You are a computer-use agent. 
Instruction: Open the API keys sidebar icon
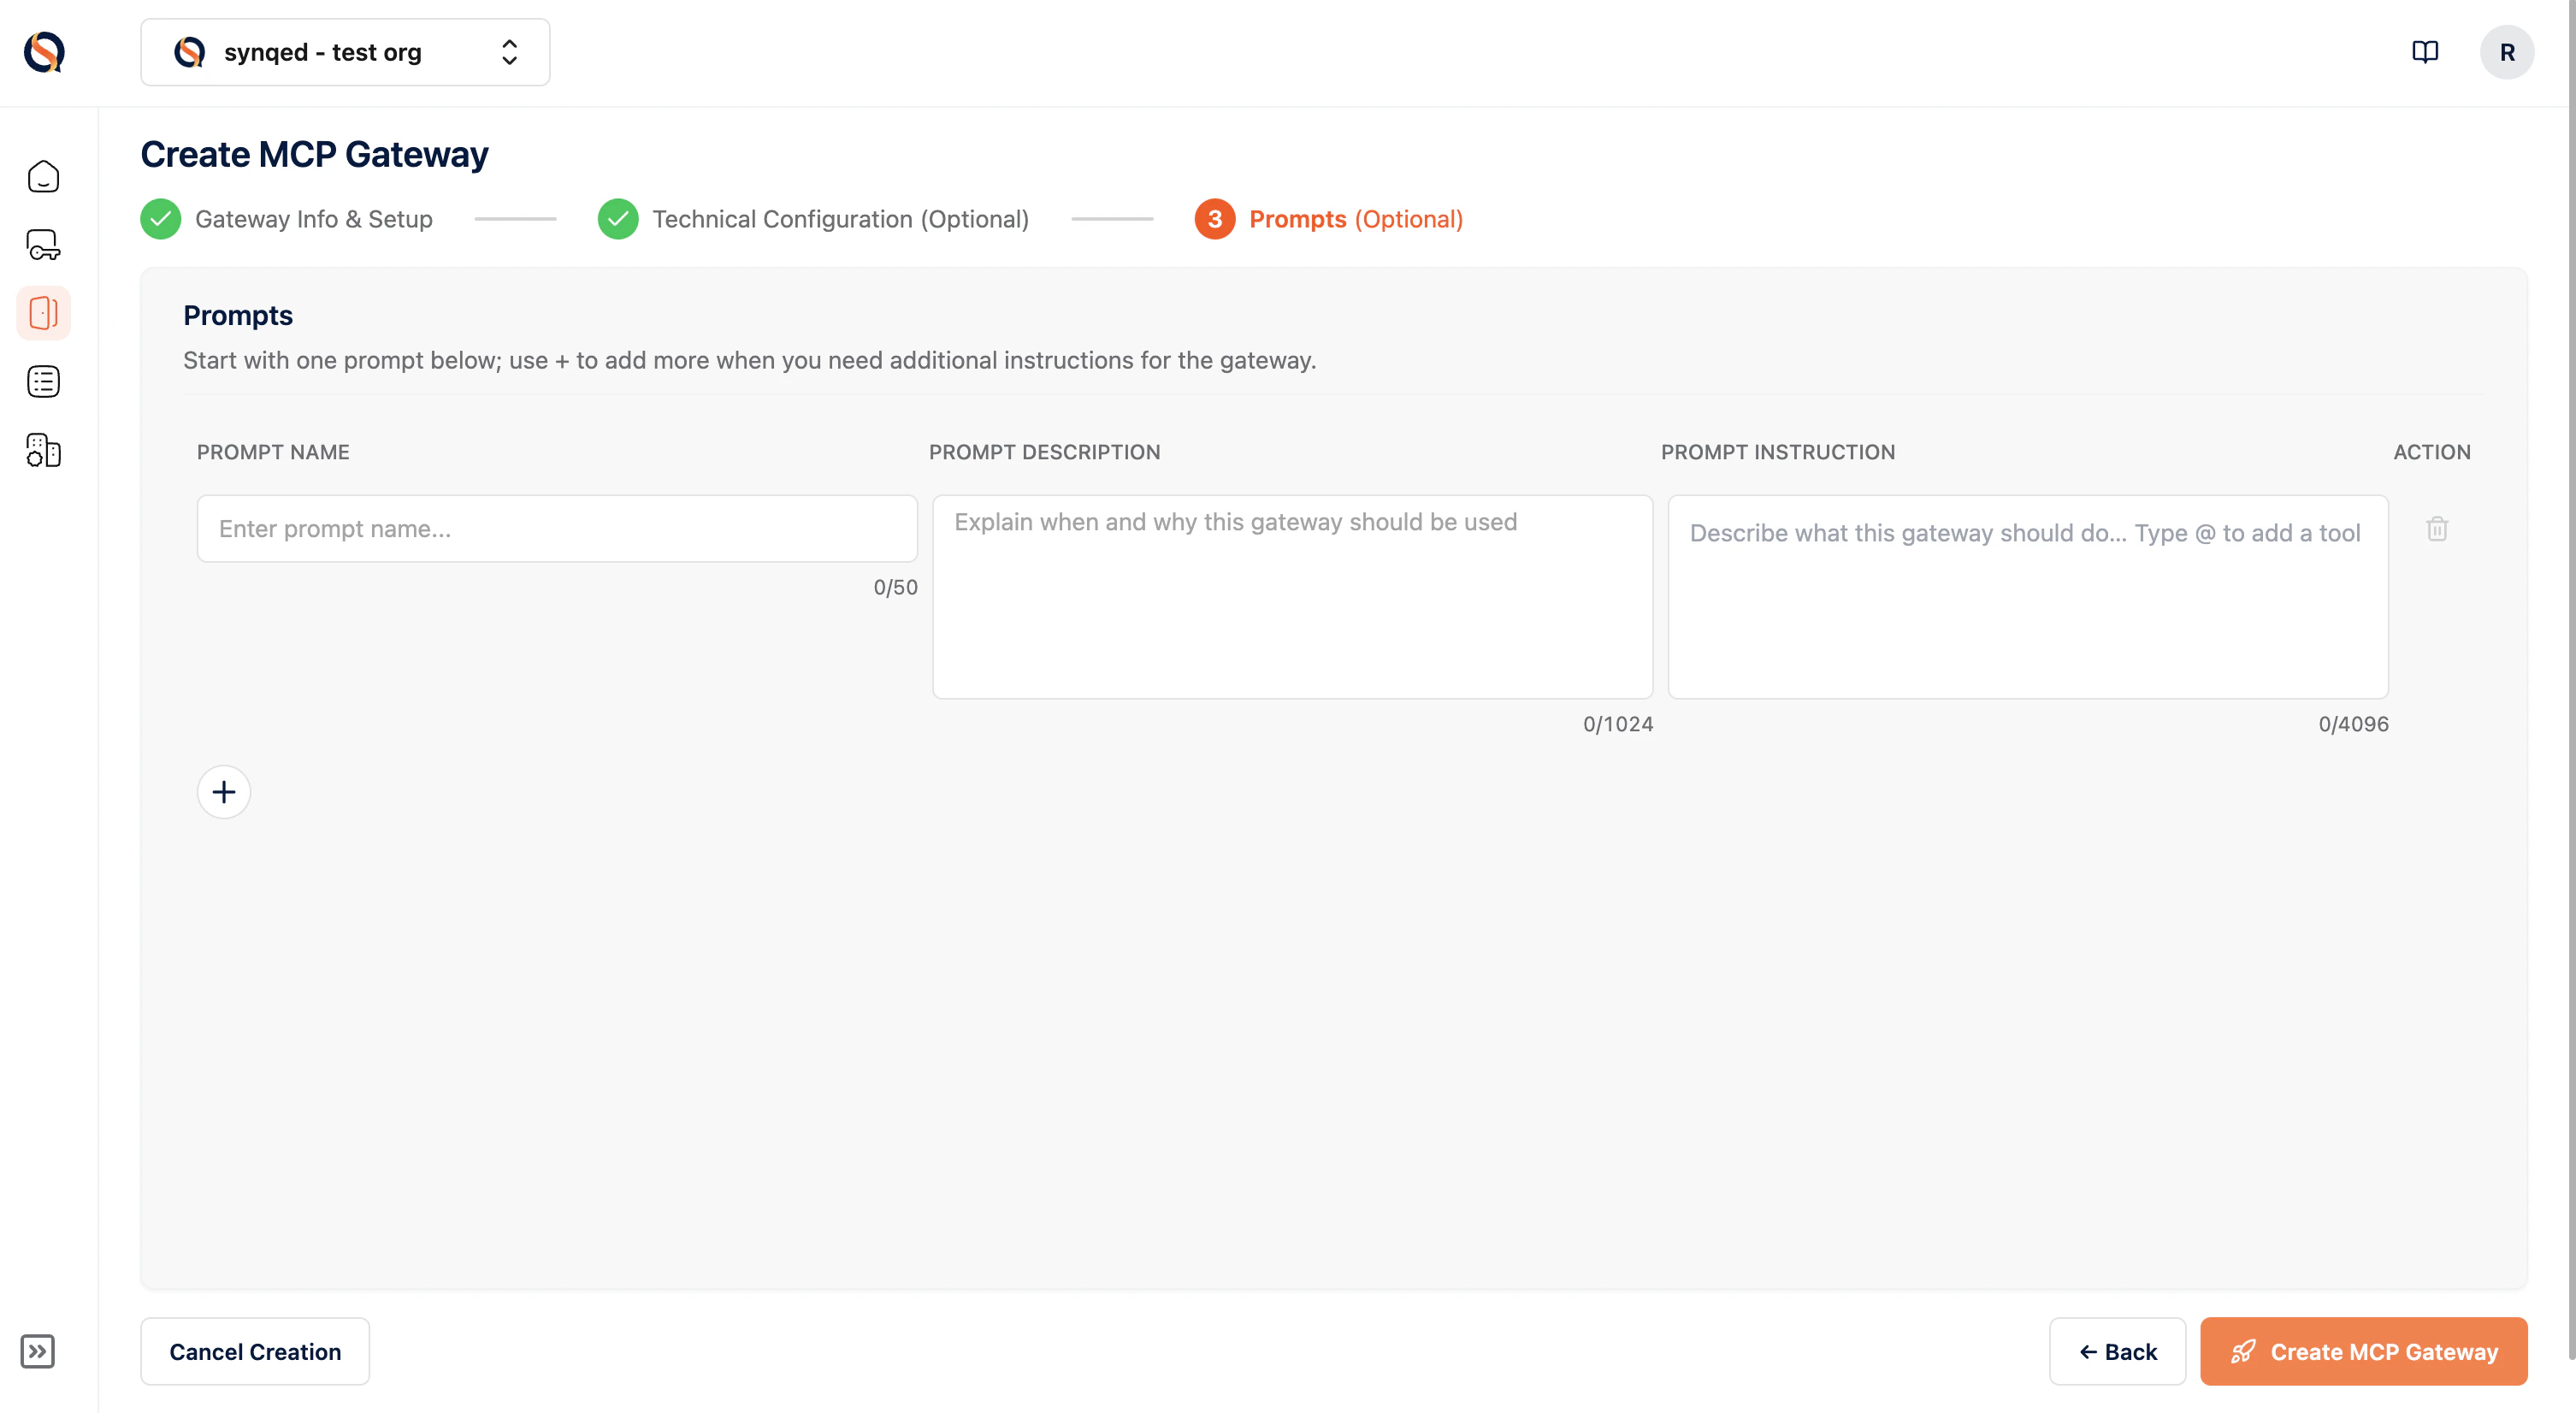pyautogui.click(x=43, y=244)
